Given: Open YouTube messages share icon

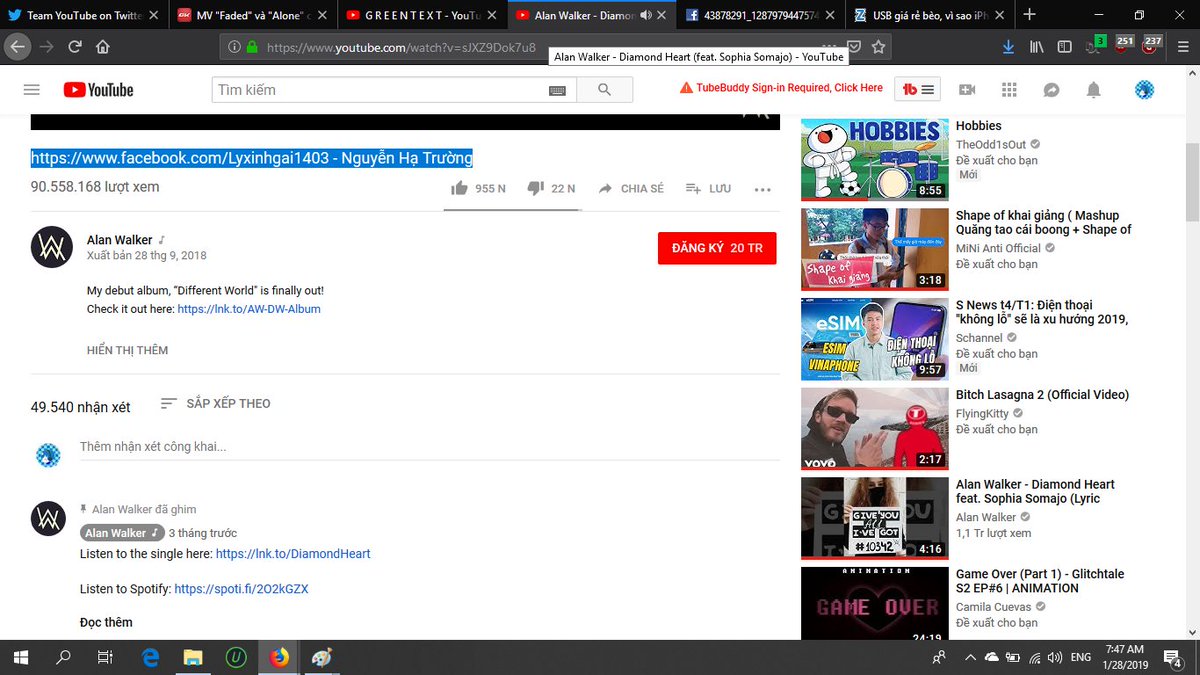Looking at the screenshot, I should coord(1051,90).
